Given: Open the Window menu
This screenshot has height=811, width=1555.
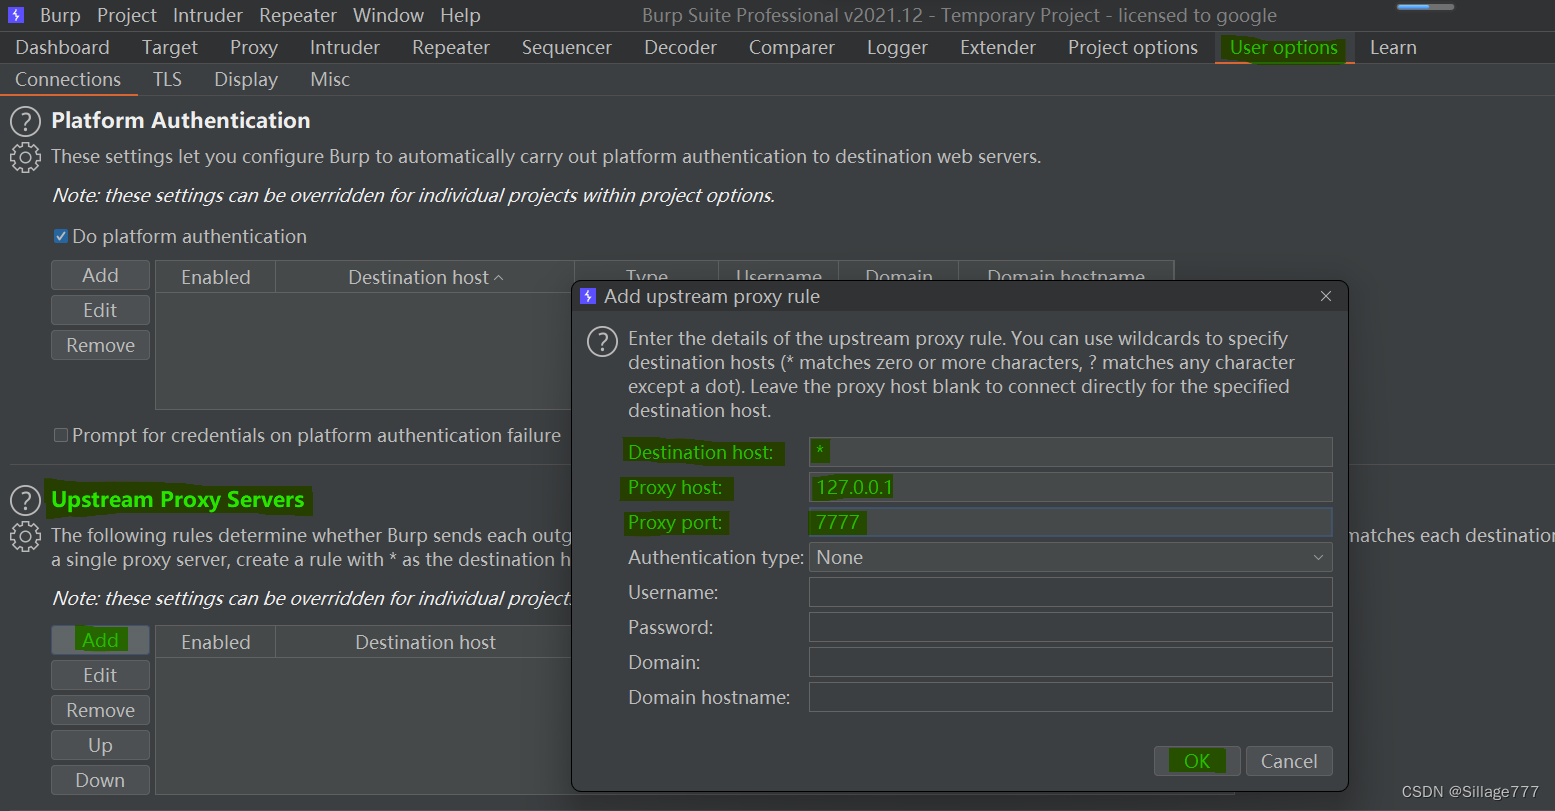Looking at the screenshot, I should pyautogui.click(x=388, y=15).
